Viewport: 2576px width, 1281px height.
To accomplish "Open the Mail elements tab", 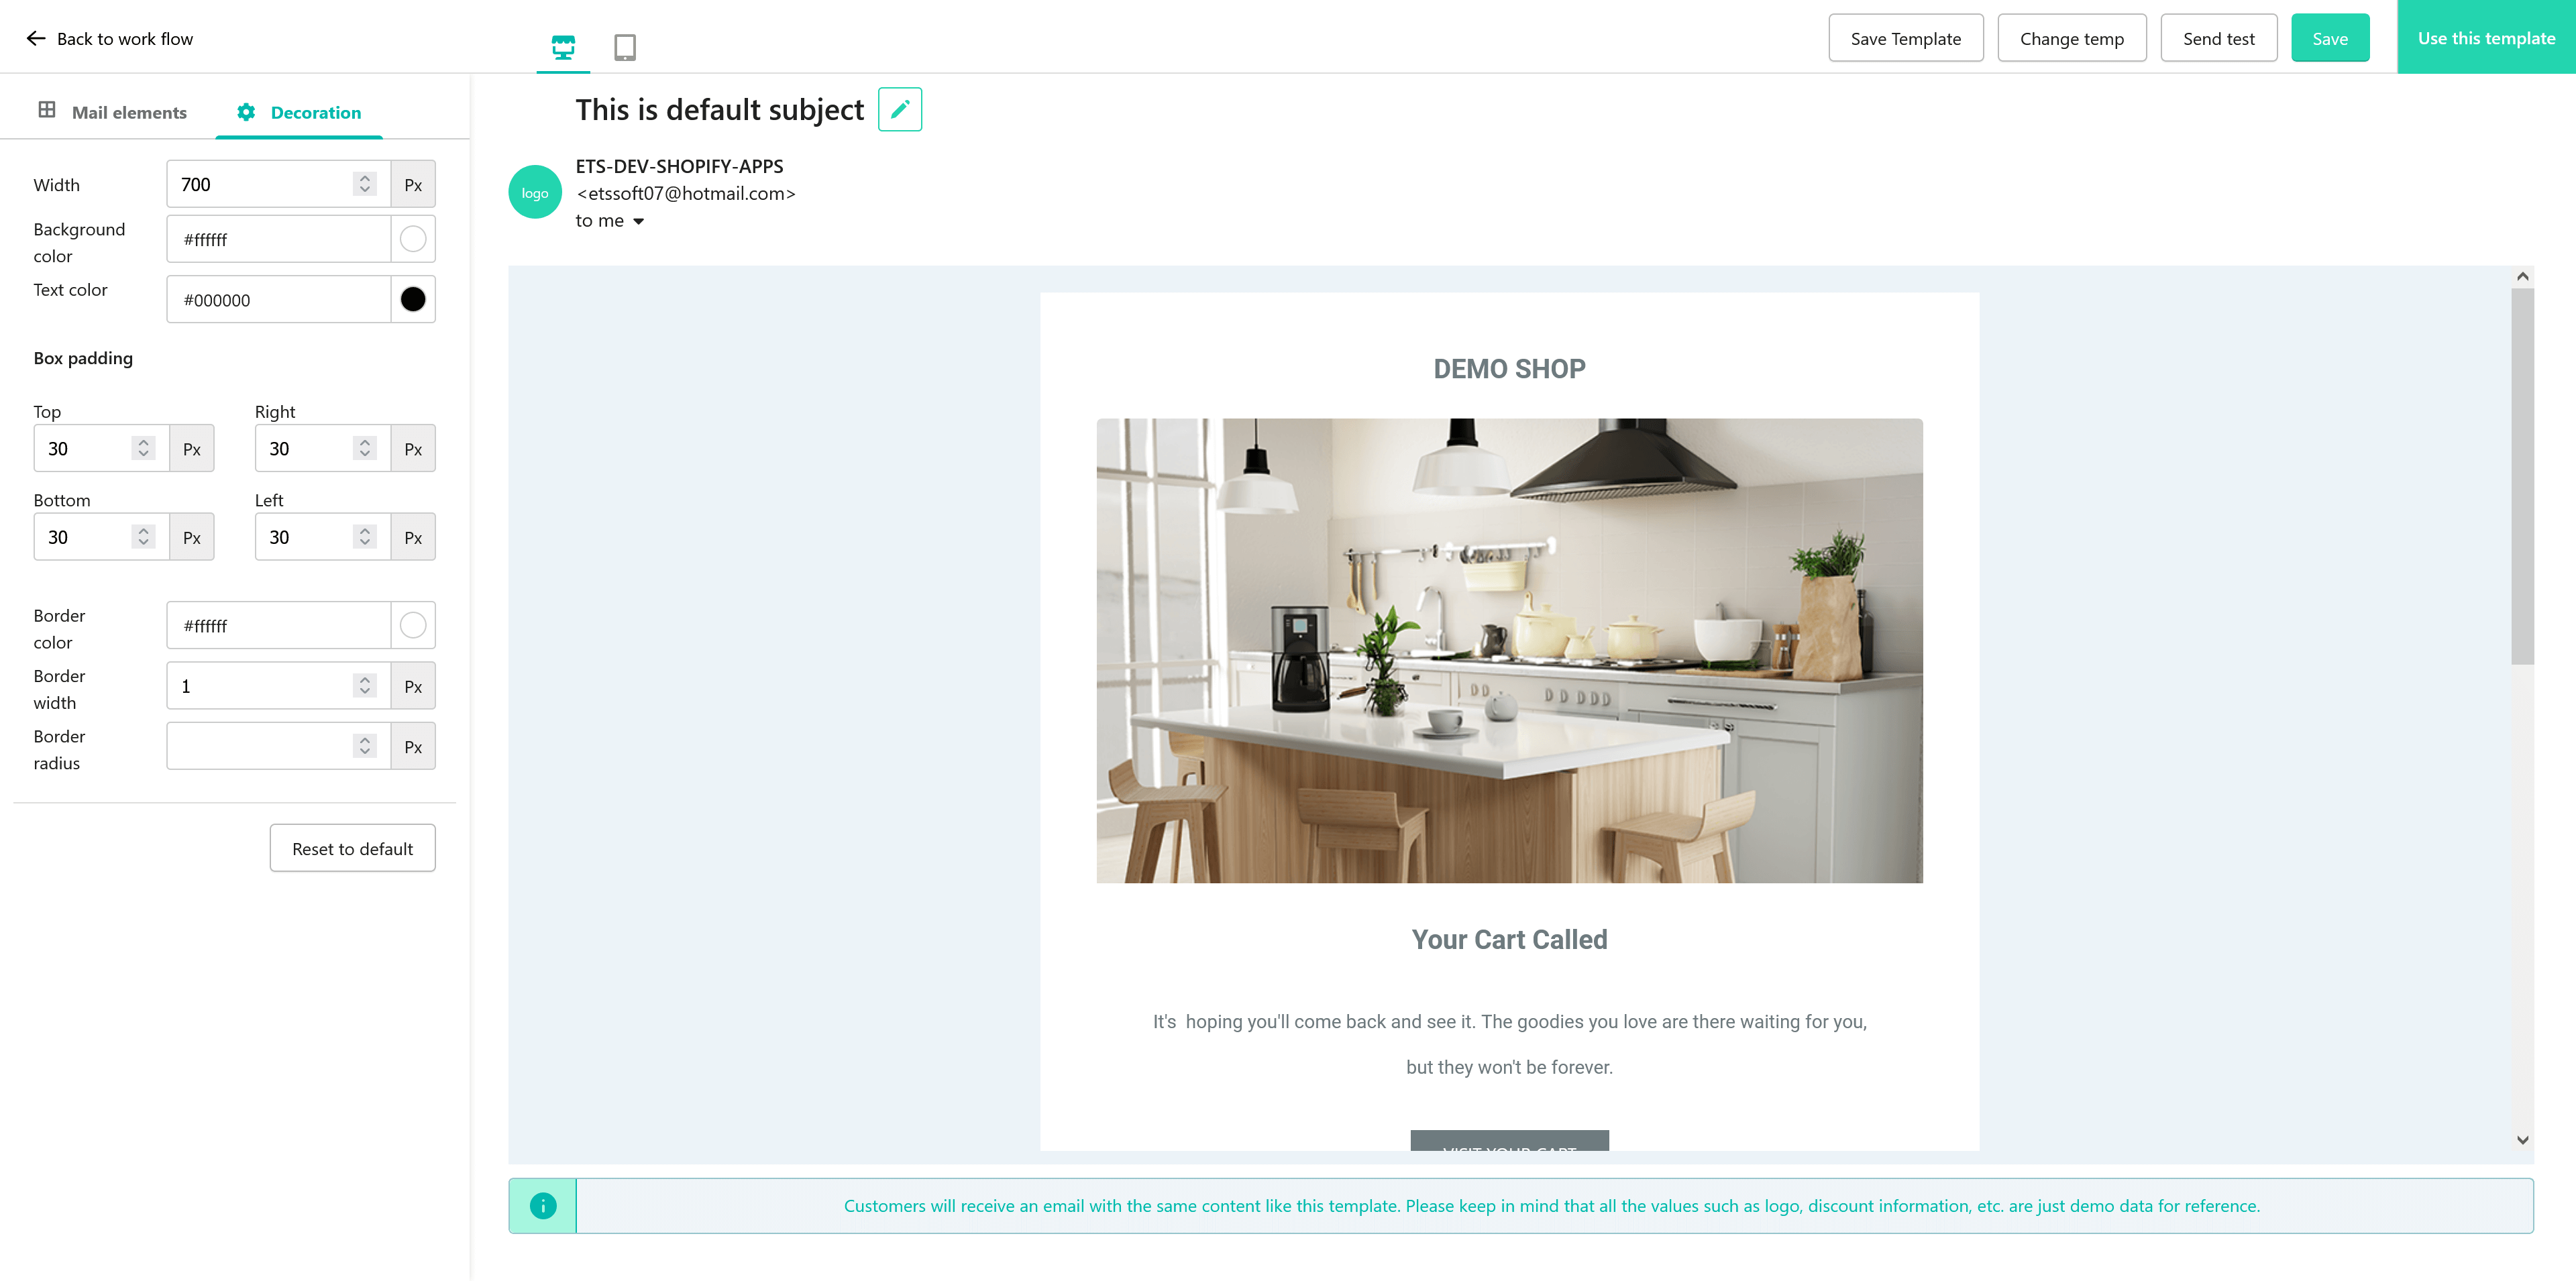I will (113, 112).
